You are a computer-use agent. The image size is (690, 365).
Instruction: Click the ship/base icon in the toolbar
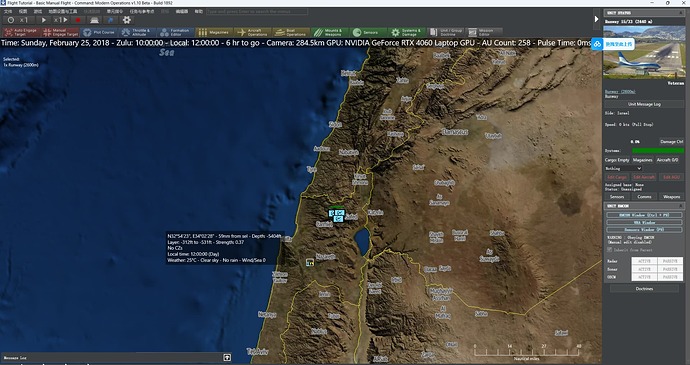point(94,20)
